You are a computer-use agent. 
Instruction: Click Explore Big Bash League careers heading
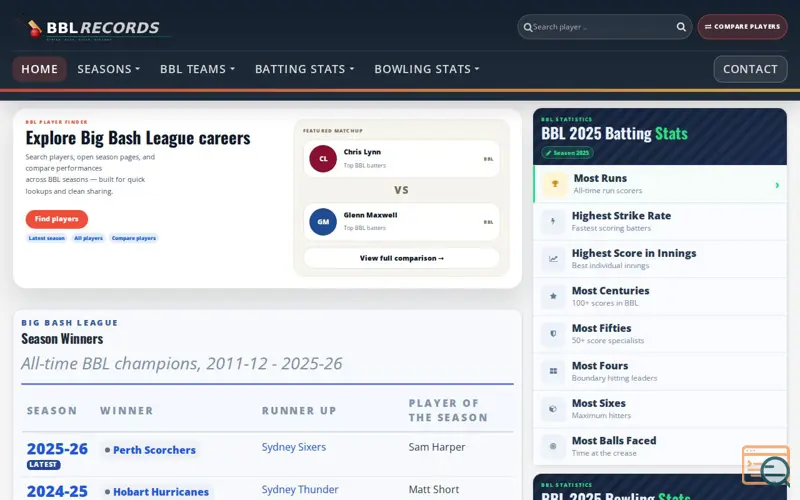click(138, 138)
